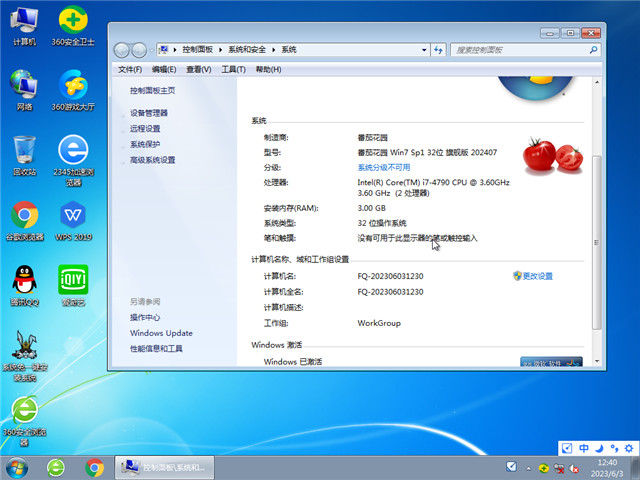Open IME settings gear icon
This screenshot has width=640, height=480.
click(629, 448)
